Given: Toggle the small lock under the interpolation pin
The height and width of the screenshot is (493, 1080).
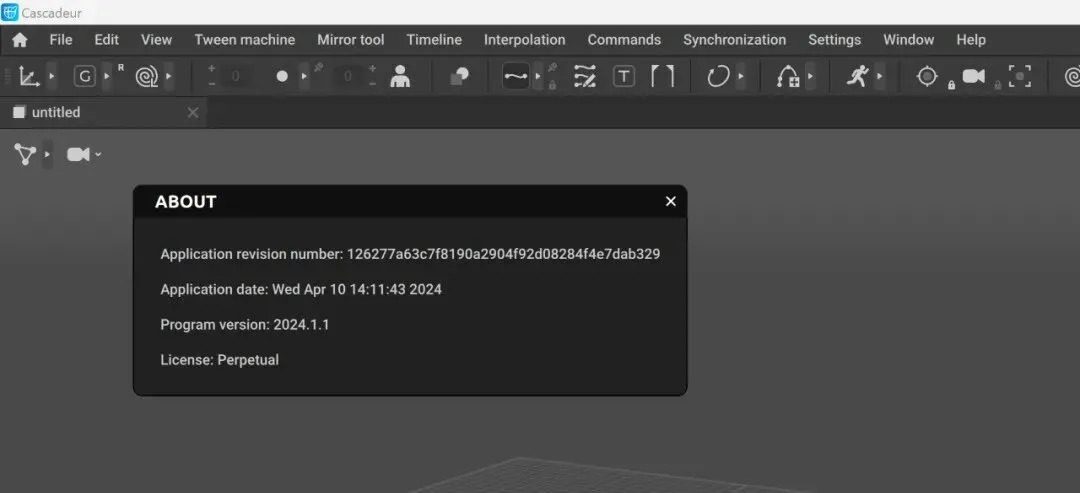Looking at the screenshot, I should 552,85.
